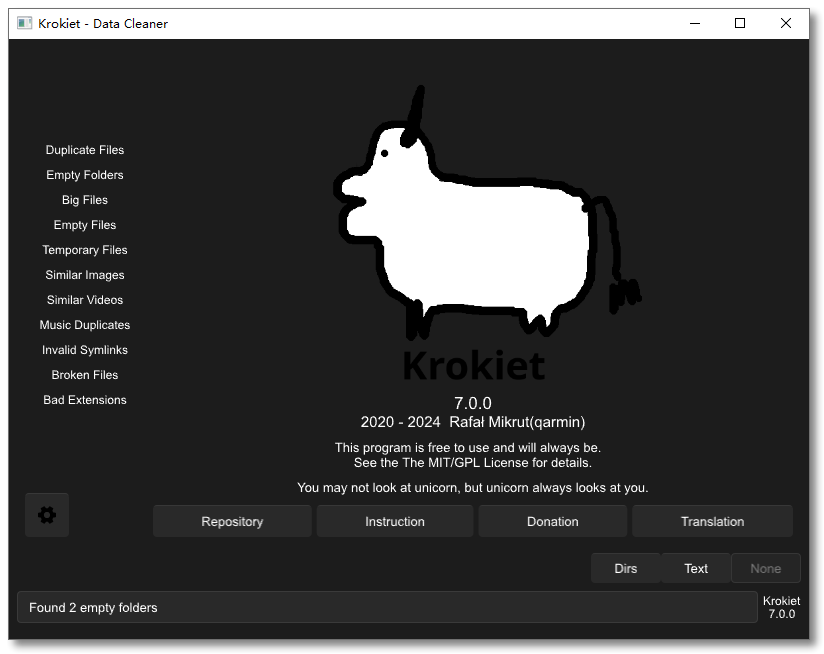Open Music Duplicates tool

85,325
